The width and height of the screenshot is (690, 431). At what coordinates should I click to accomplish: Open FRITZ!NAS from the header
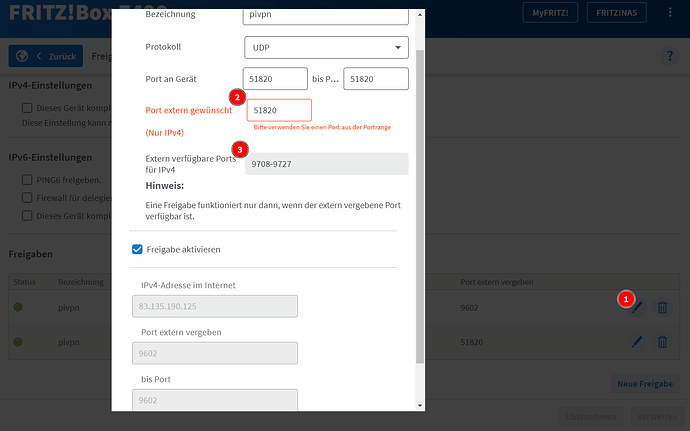pyautogui.click(x=618, y=12)
